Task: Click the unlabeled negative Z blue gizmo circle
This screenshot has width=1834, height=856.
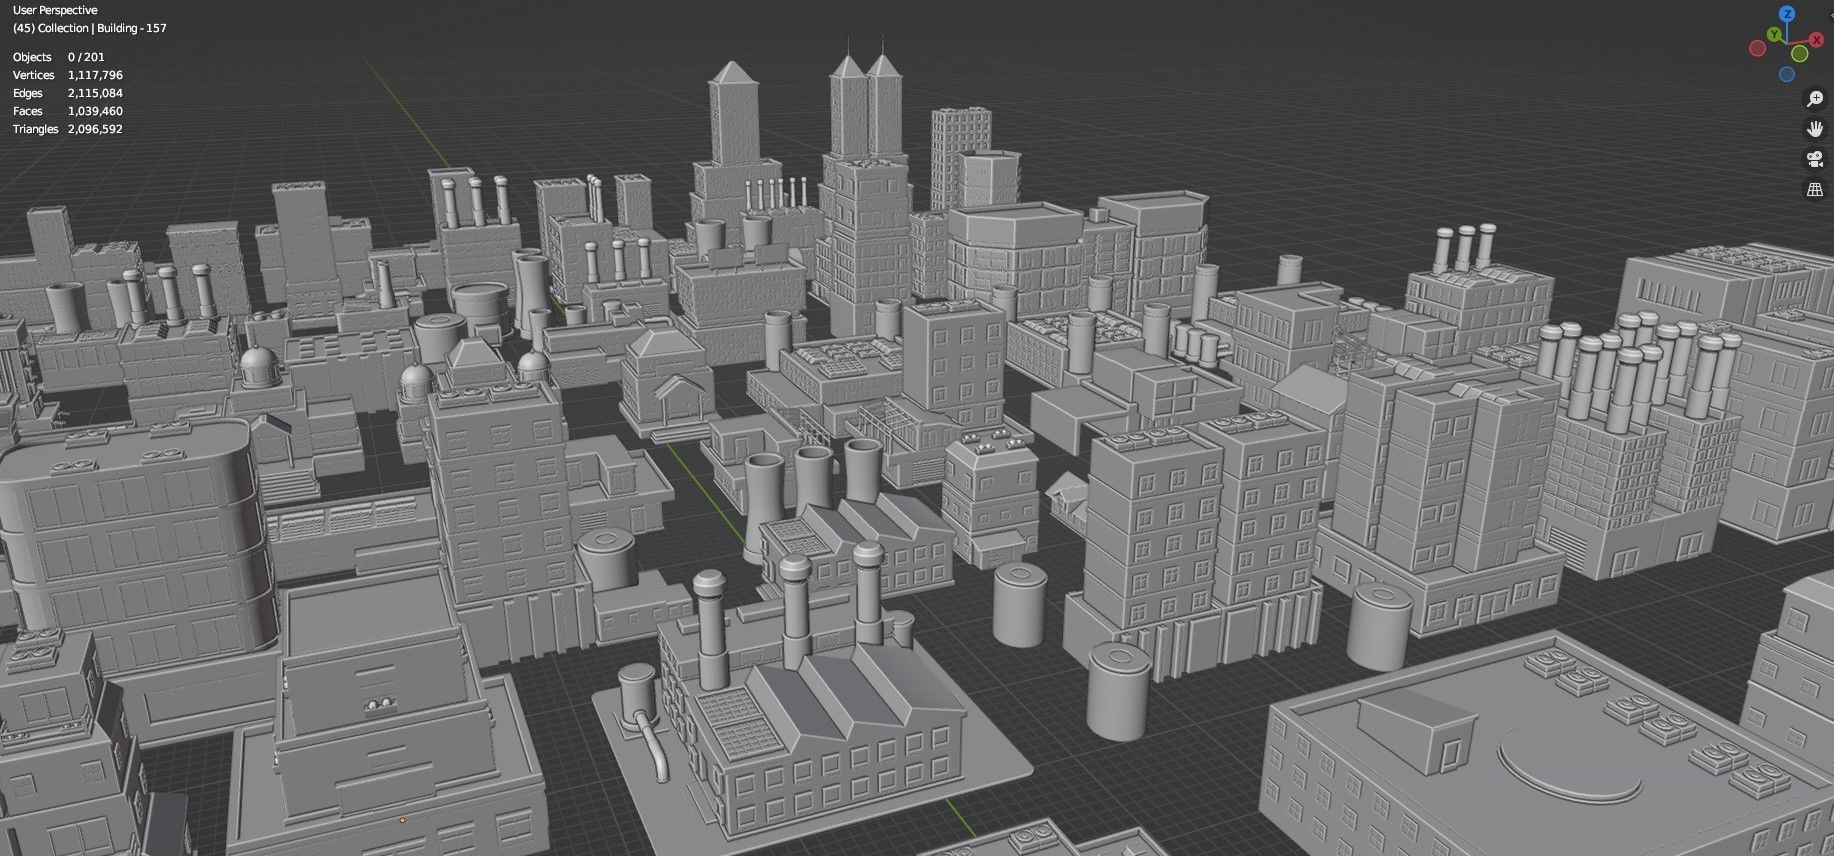Action: [x=1787, y=74]
